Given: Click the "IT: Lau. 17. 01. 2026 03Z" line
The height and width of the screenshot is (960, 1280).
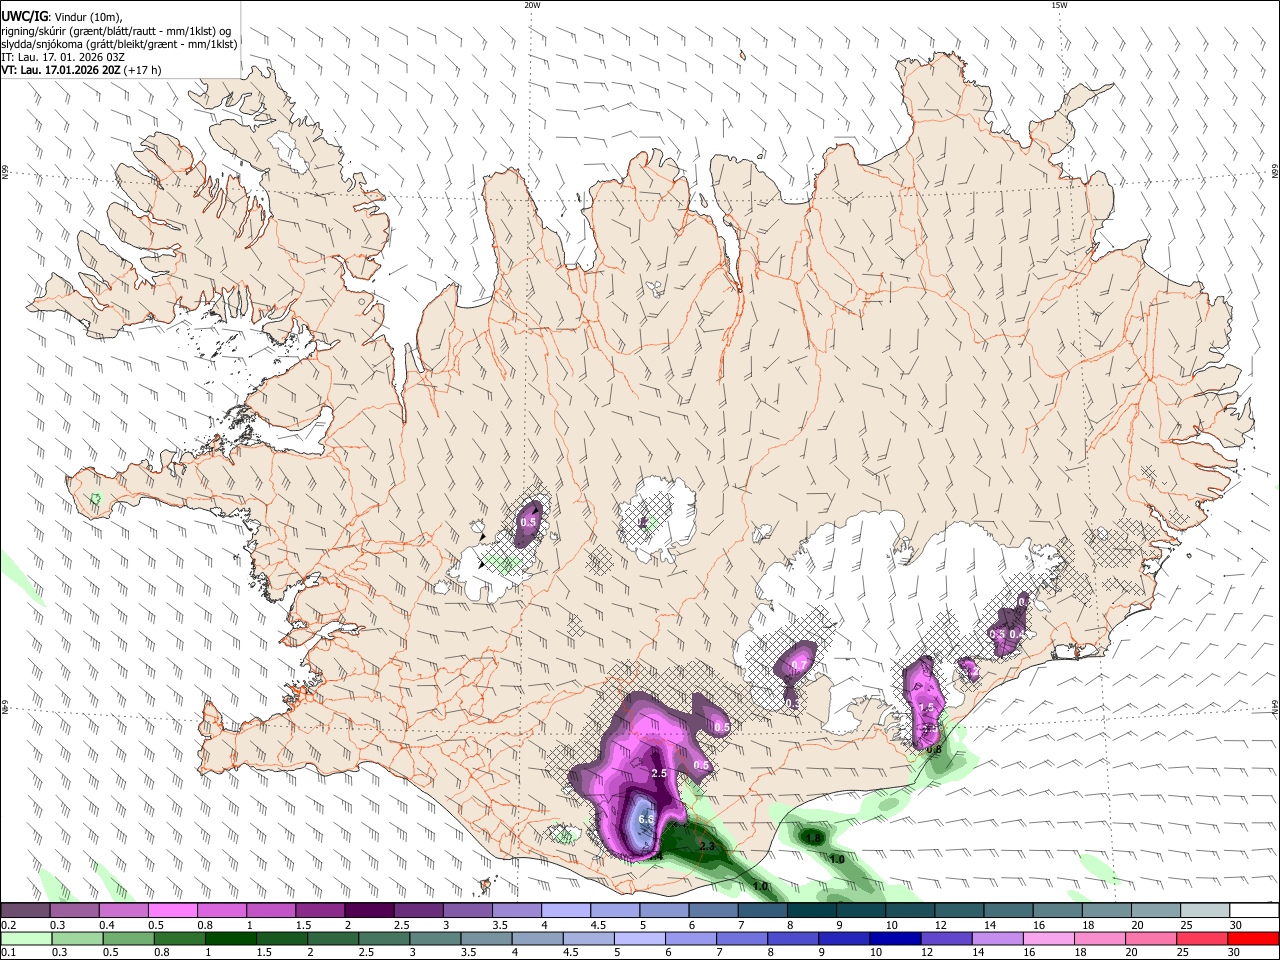Looking at the screenshot, I should [x=63, y=58].
